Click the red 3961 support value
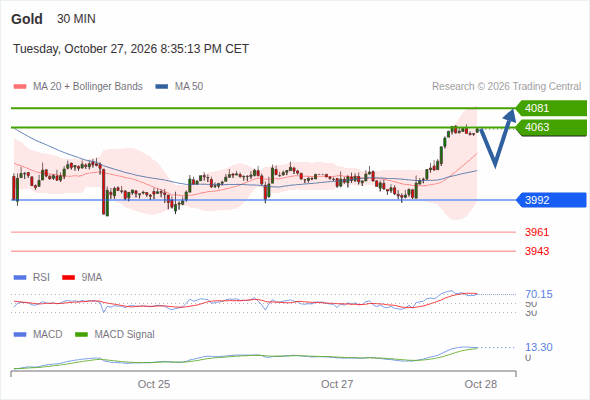 point(537,232)
